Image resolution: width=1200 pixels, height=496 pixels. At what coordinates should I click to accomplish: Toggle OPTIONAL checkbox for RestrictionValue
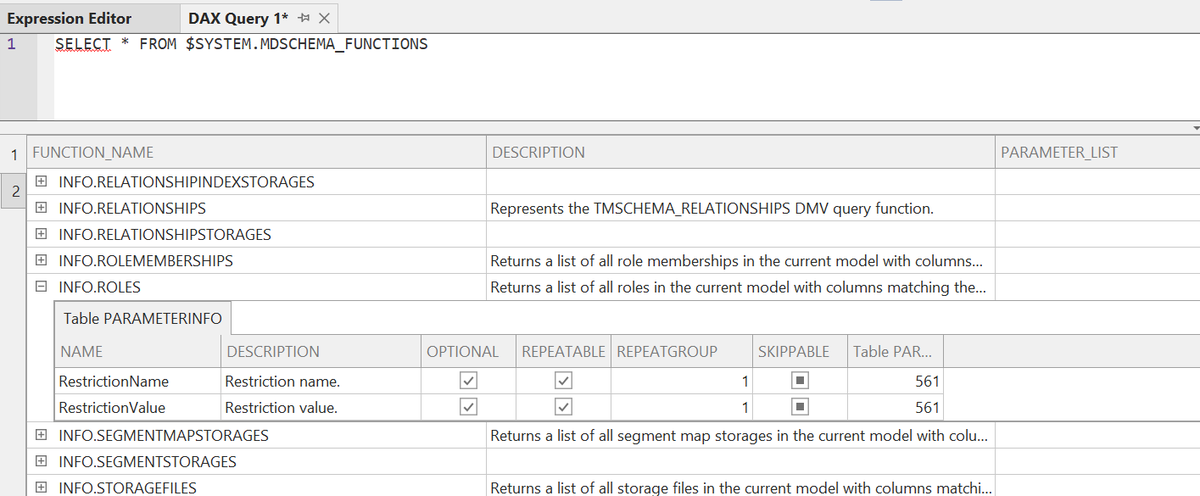pyautogui.click(x=466, y=407)
